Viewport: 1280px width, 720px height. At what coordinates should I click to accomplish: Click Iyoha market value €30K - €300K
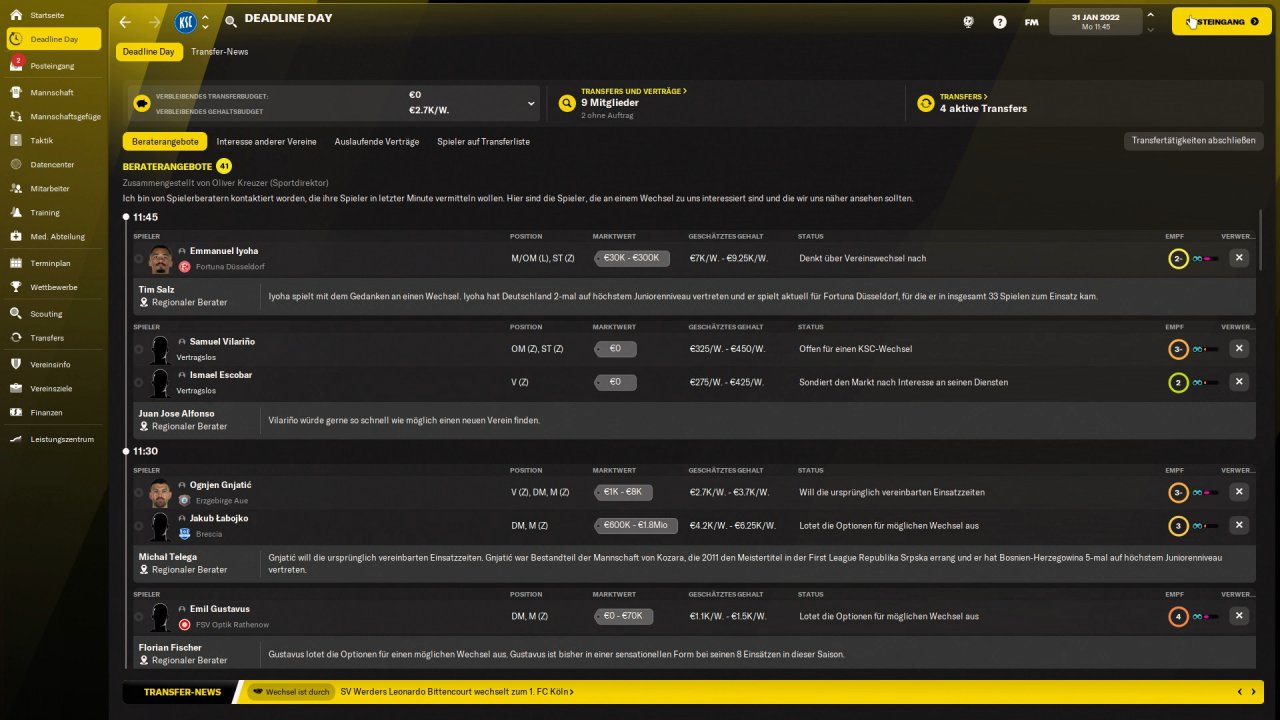(x=631, y=258)
